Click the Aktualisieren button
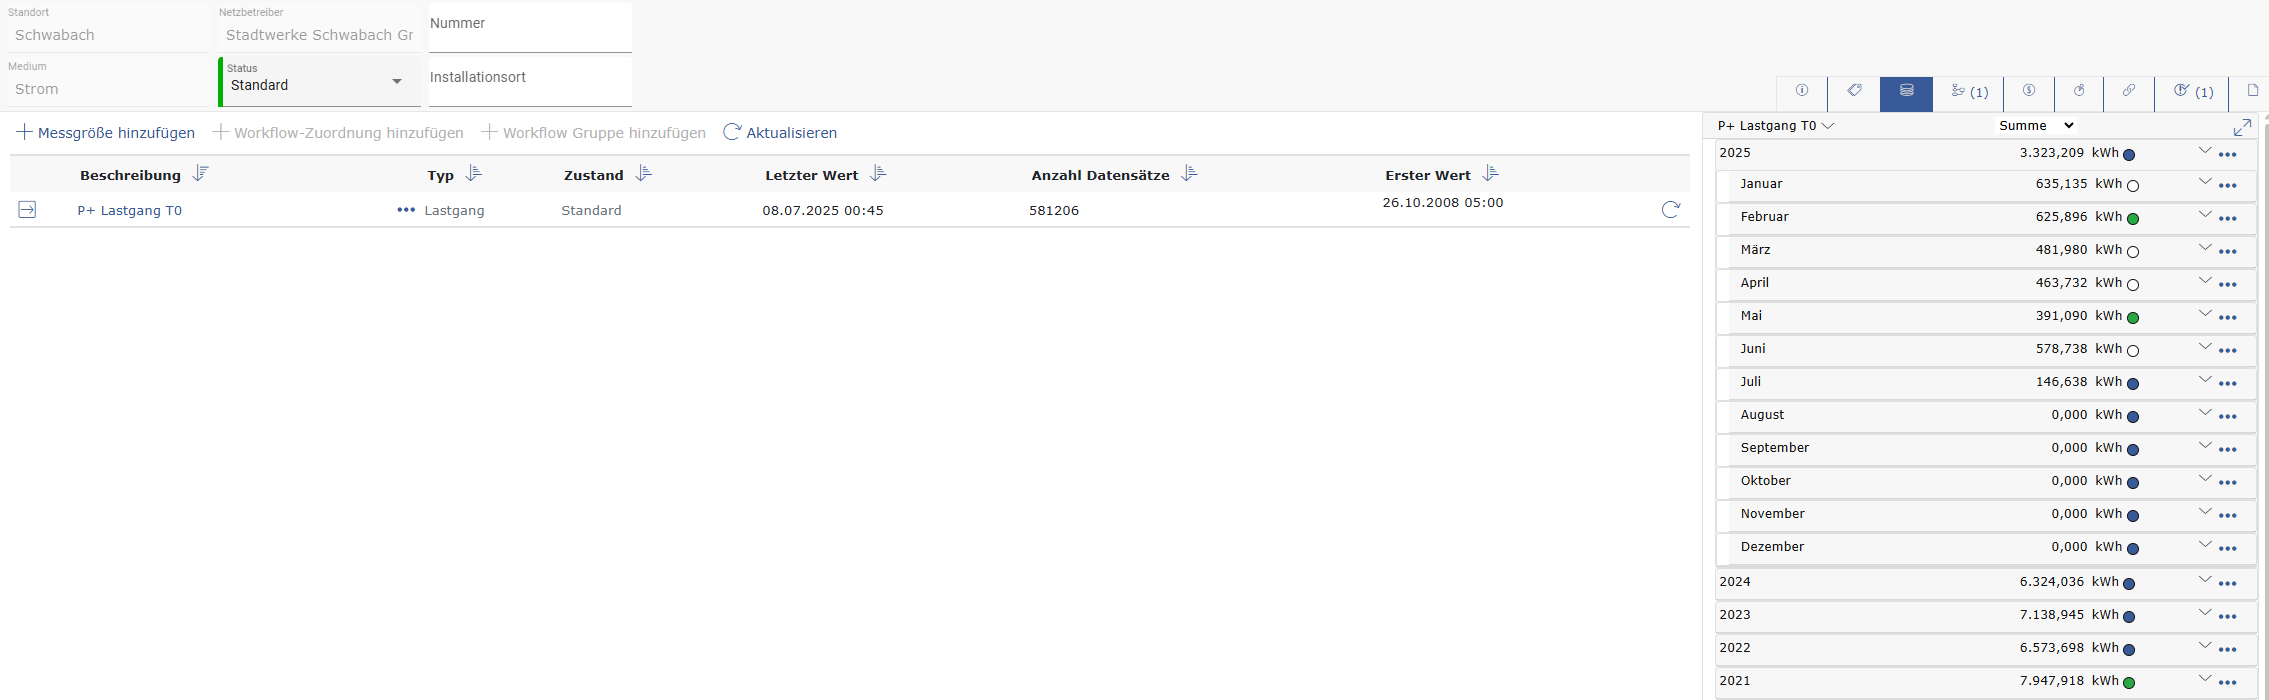2269x700 pixels. [x=780, y=133]
